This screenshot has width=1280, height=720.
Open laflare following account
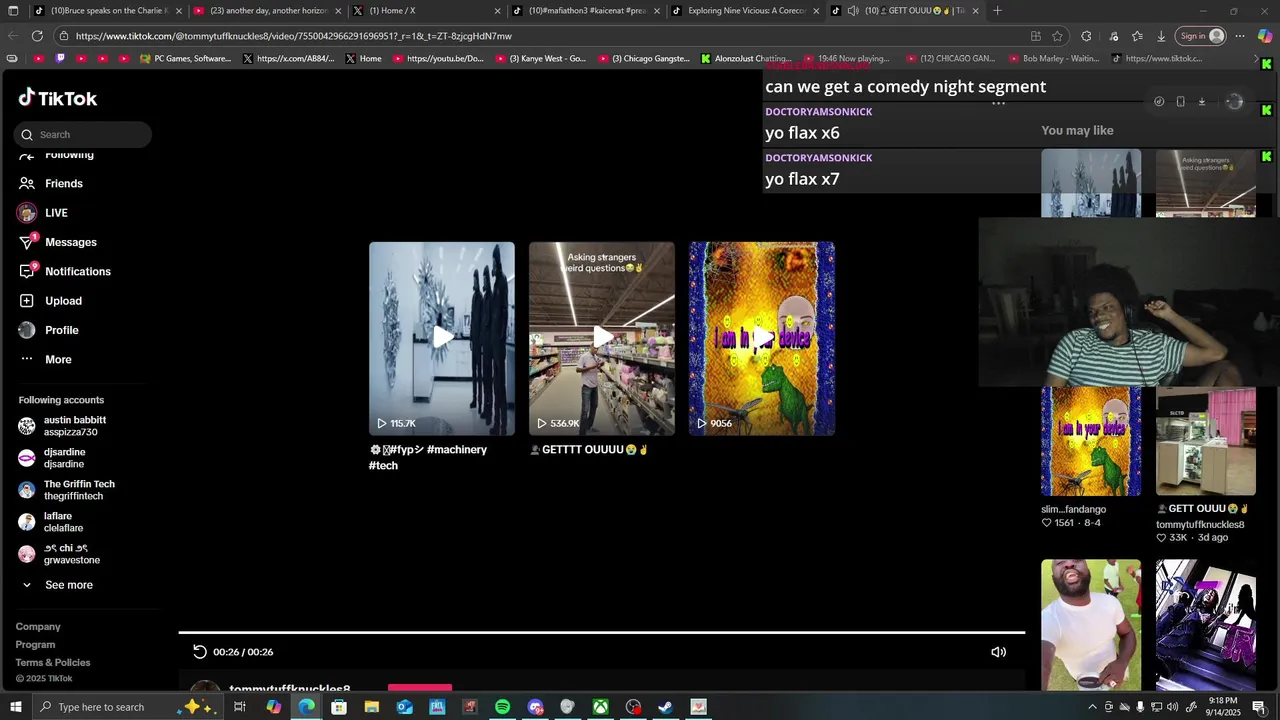coord(51,522)
